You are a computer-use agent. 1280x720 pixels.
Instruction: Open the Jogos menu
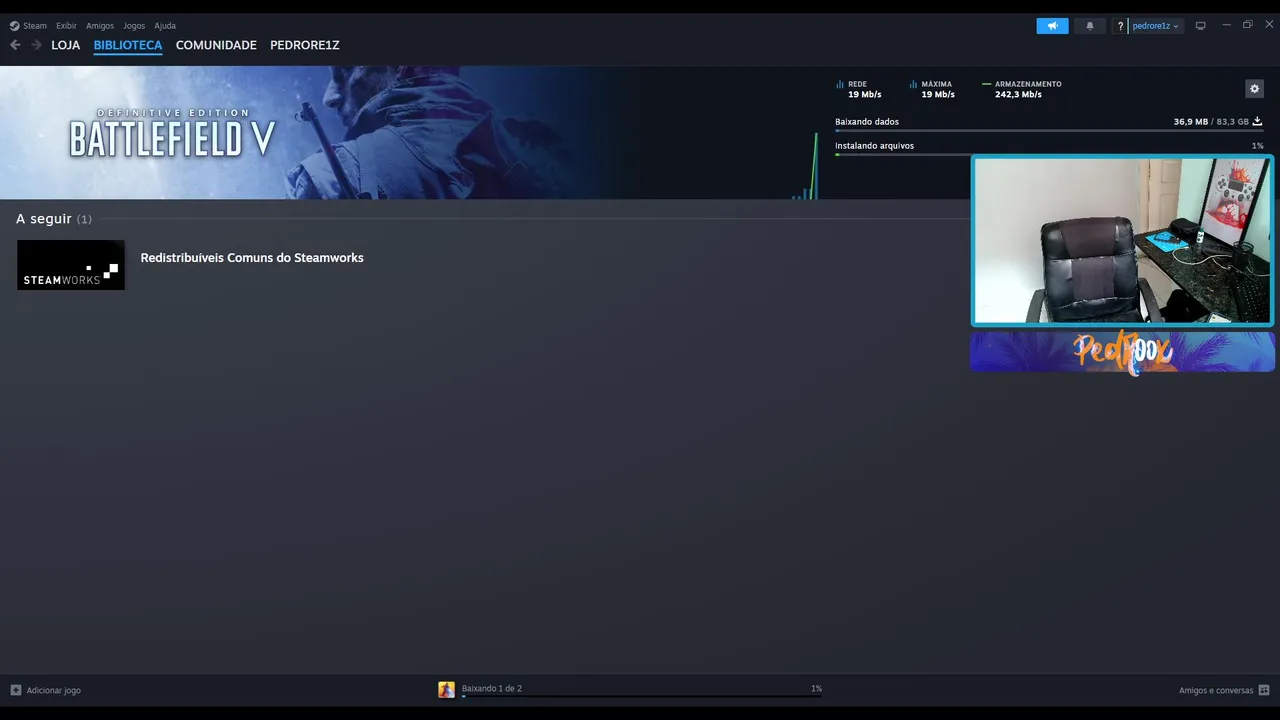tap(134, 26)
